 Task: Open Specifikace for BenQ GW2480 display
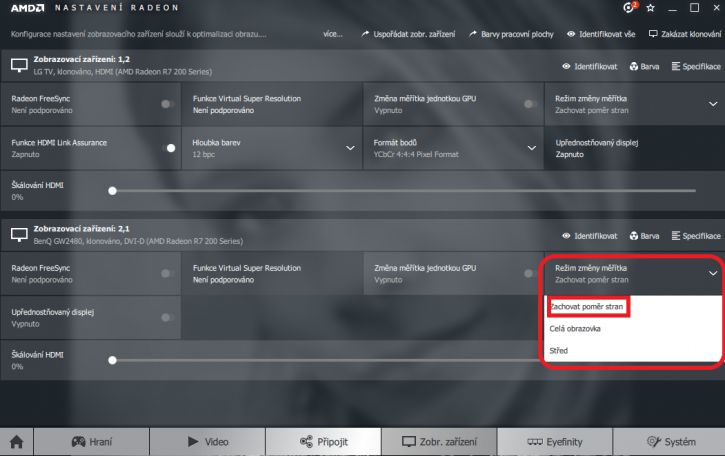click(x=696, y=236)
